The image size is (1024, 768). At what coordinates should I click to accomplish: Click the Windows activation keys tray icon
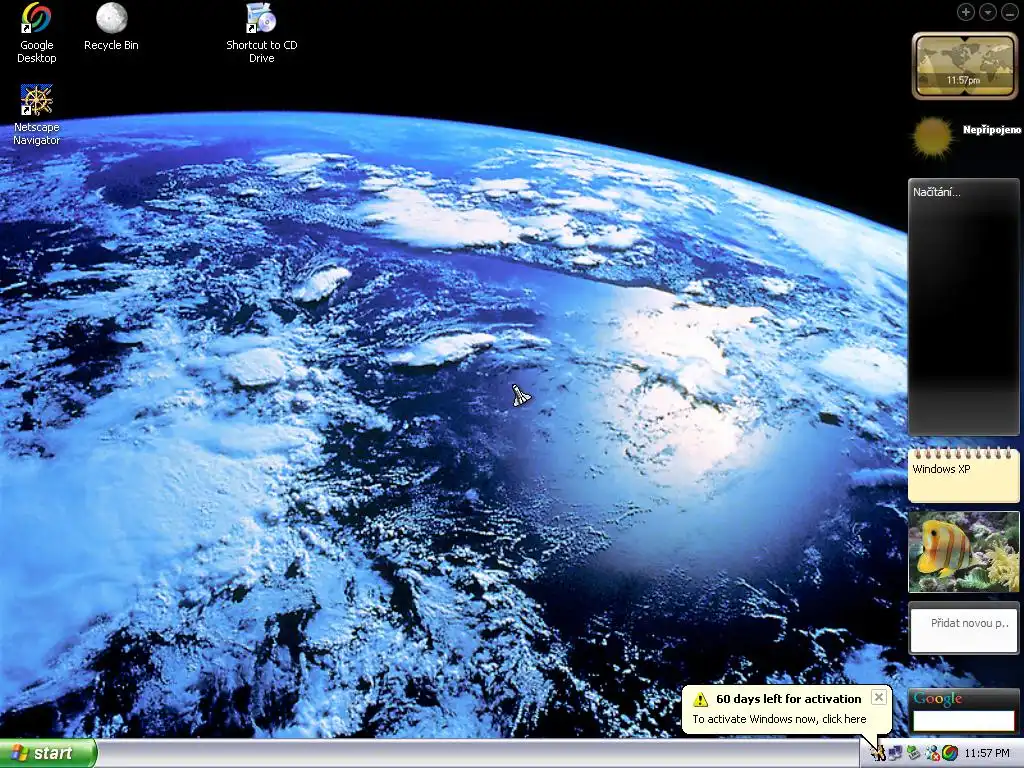pos(878,754)
